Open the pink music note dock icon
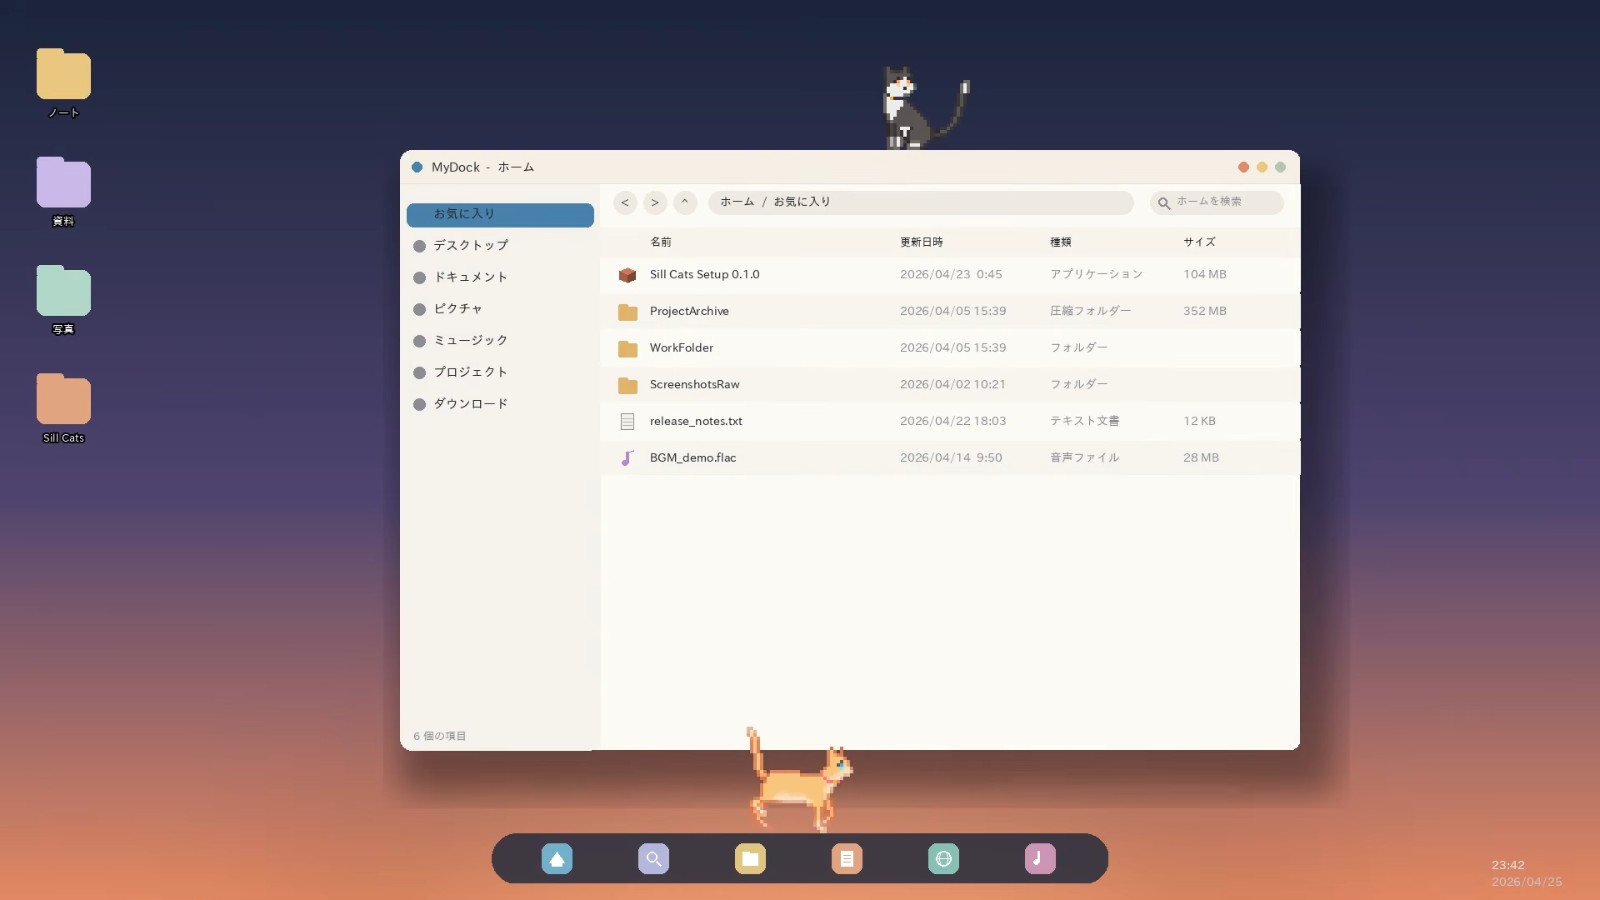Image resolution: width=1600 pixels, height=900 pixels. tap(1040, 859)
